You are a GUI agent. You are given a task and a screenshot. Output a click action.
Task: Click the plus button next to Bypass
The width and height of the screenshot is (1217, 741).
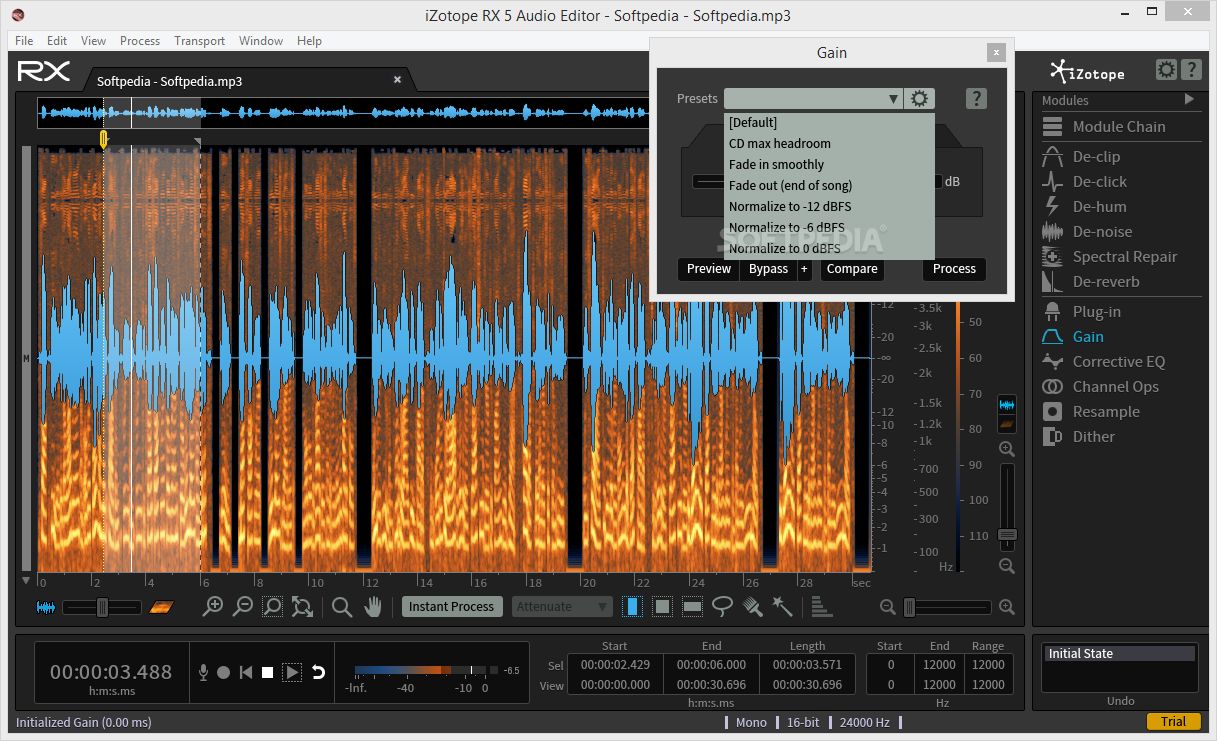(x=804, y=269)
